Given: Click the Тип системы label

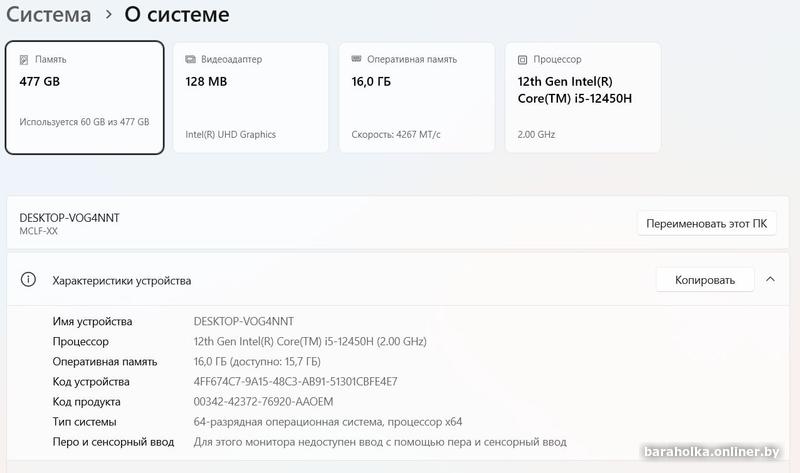Looking at the screenshot, I should point(84,422).
